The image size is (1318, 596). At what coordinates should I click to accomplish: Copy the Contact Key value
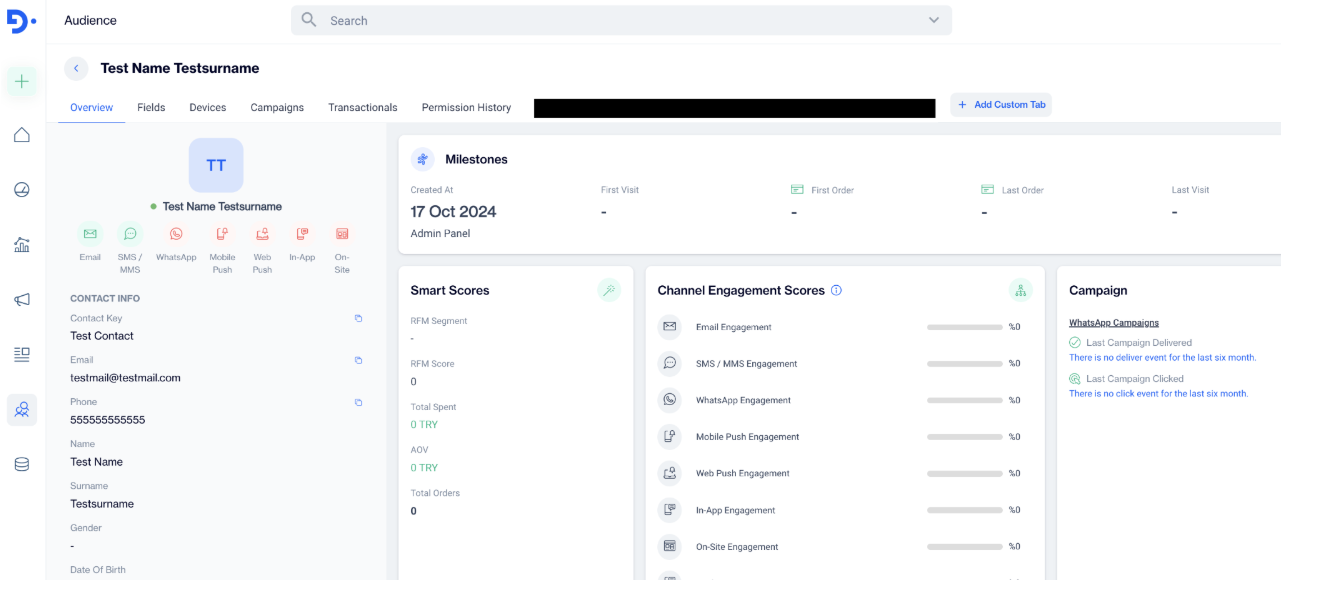point(358,318)
